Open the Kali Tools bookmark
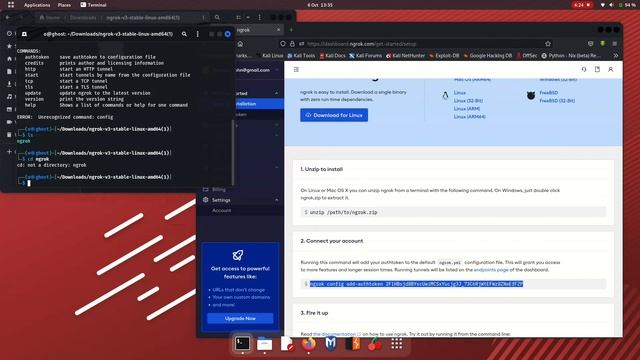640x360 pixels. 301,56
